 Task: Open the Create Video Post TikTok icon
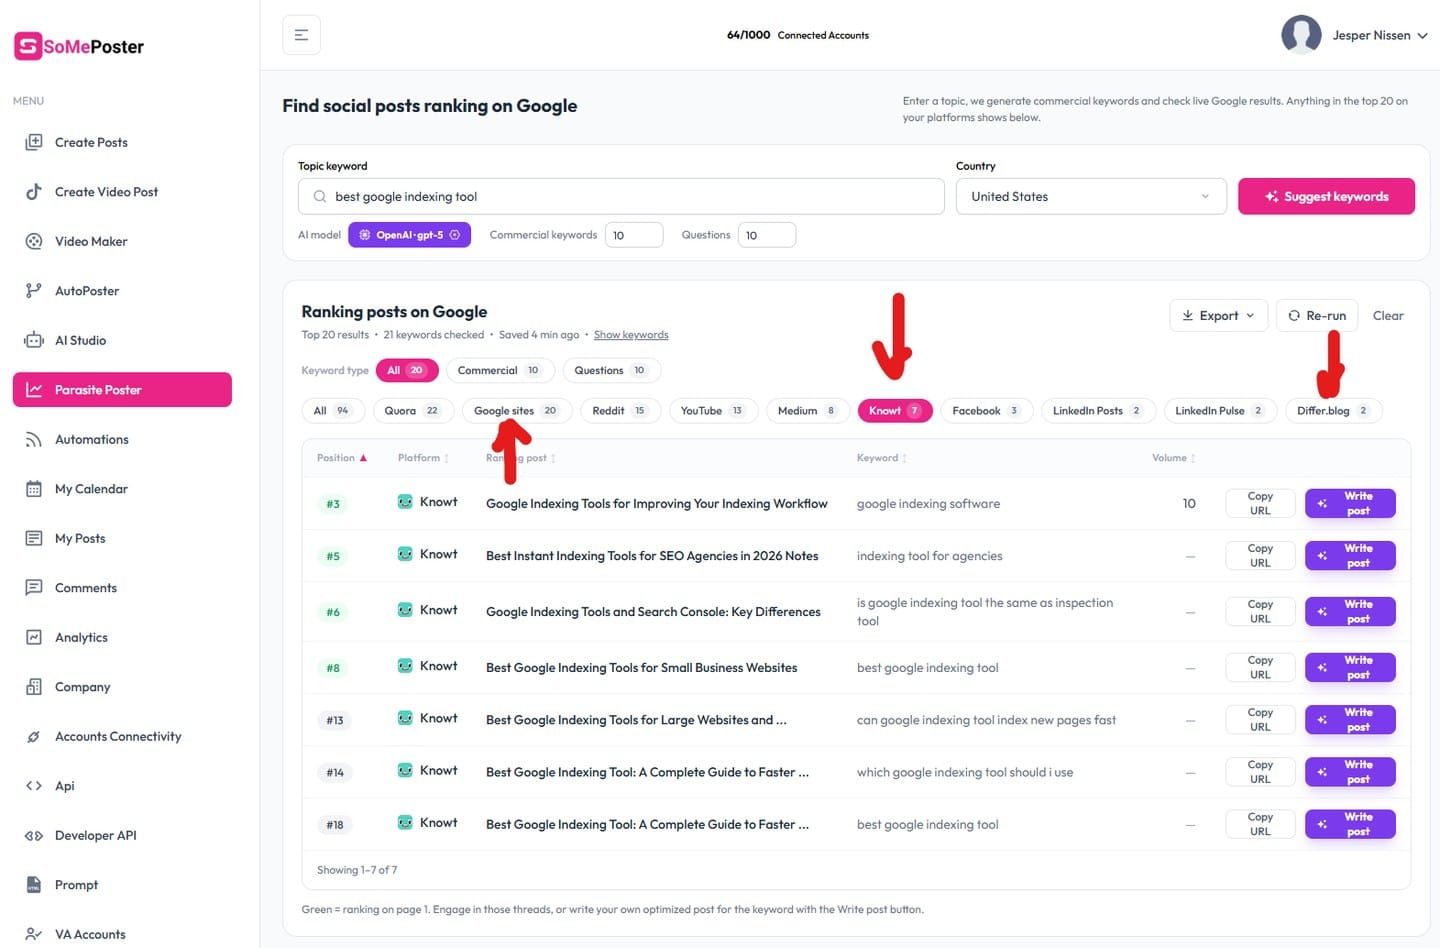click(x=34, y=192)
